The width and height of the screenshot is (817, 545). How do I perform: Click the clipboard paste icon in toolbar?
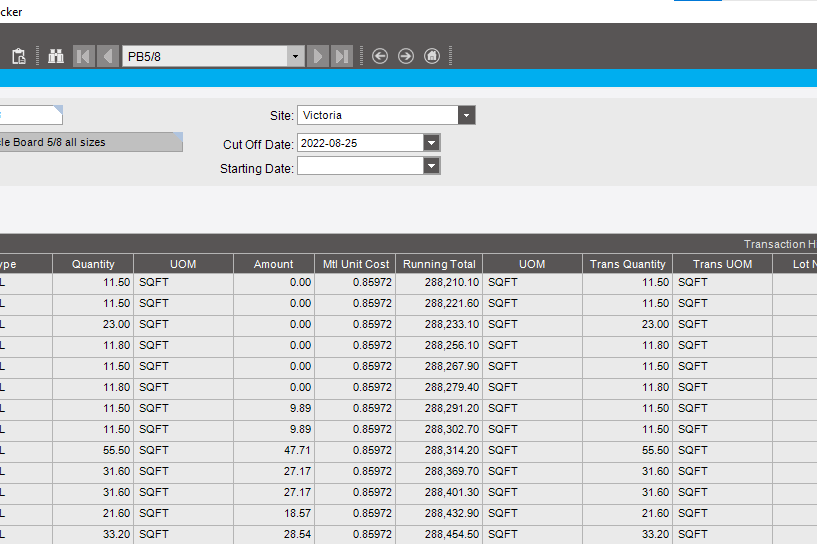18,56
